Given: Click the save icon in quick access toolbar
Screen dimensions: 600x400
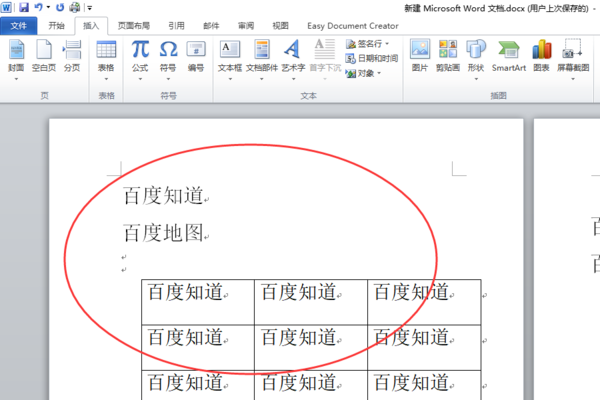Looking at the screenshot, I should (x=24, y=7).
